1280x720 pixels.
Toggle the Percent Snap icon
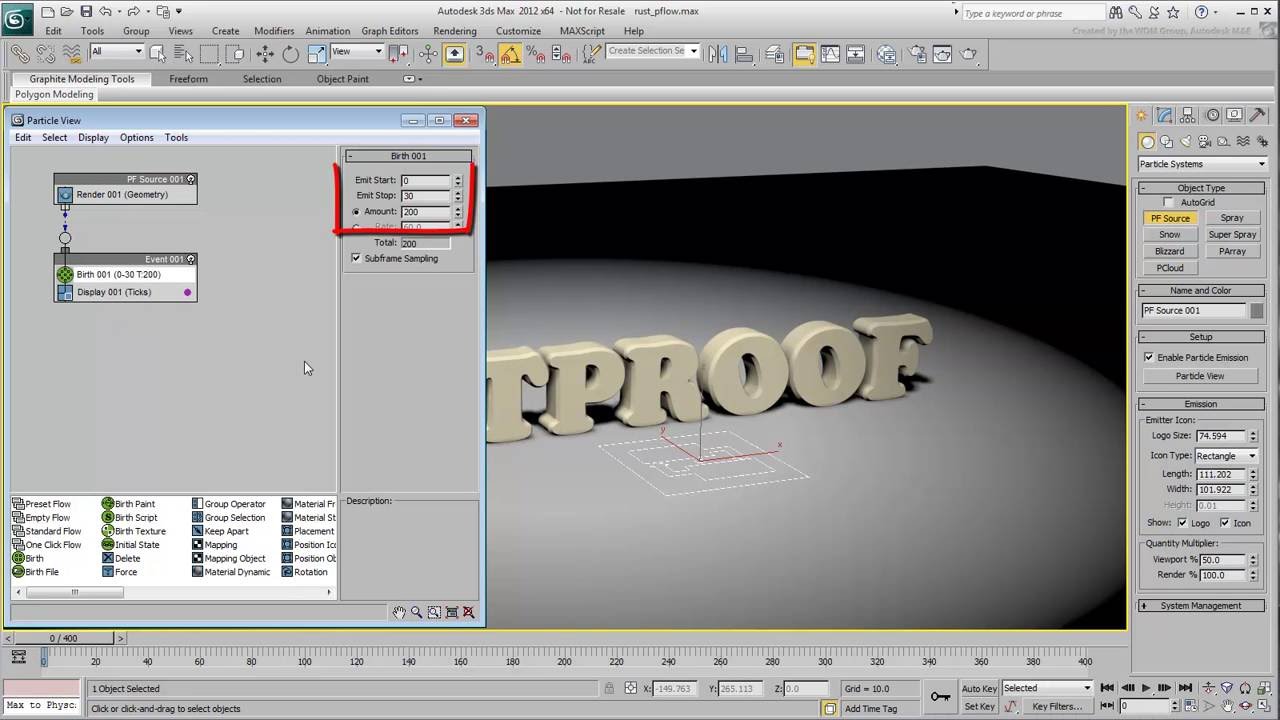click(535, 54)
